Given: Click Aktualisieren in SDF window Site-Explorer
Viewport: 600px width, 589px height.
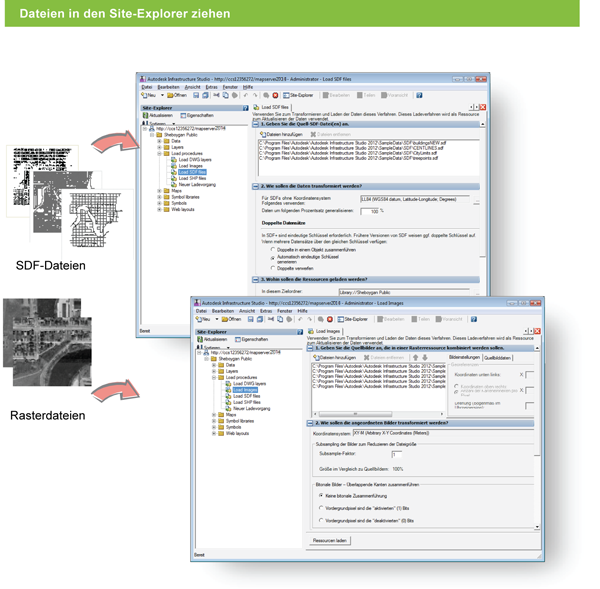Looking at the screenshot, I should [158, 116].
